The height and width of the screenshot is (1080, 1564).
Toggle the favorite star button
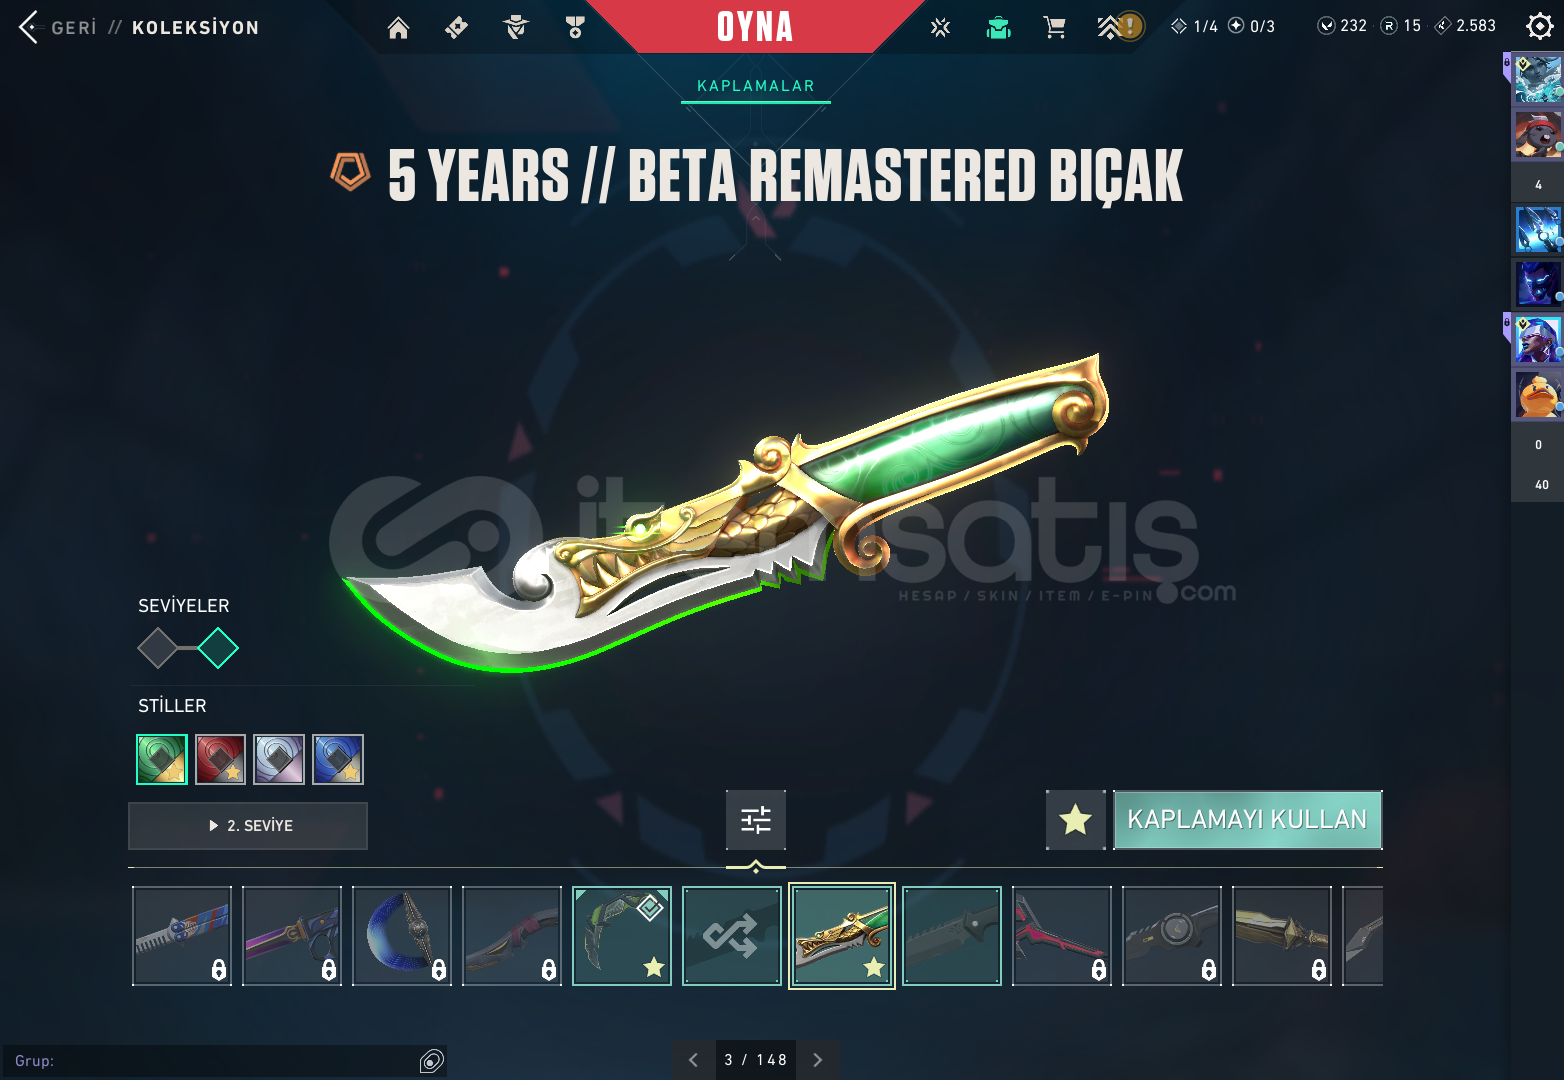coord(1076,820)
